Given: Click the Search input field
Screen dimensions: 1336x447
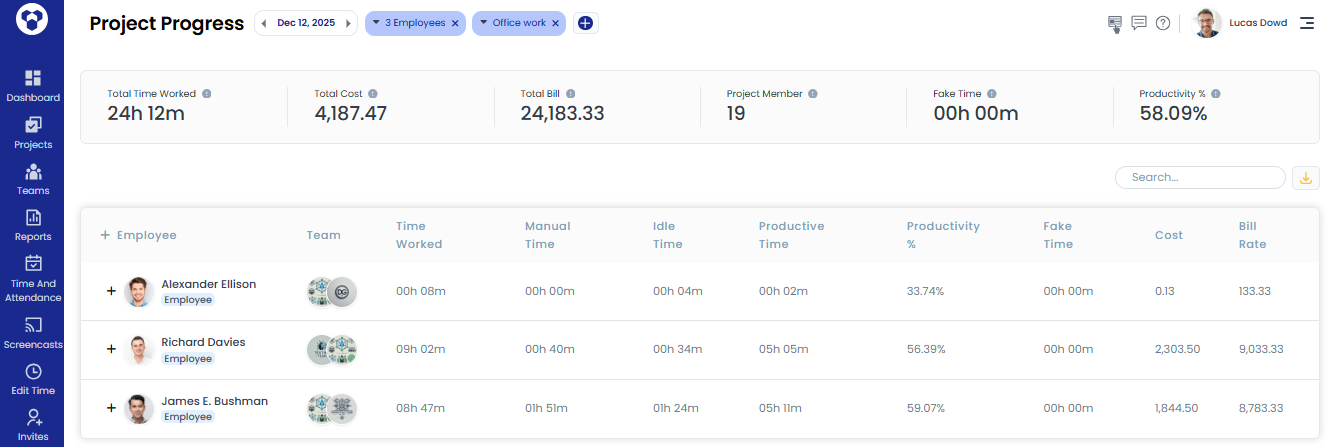Looking at the screenshot, I should [1199, 177].
